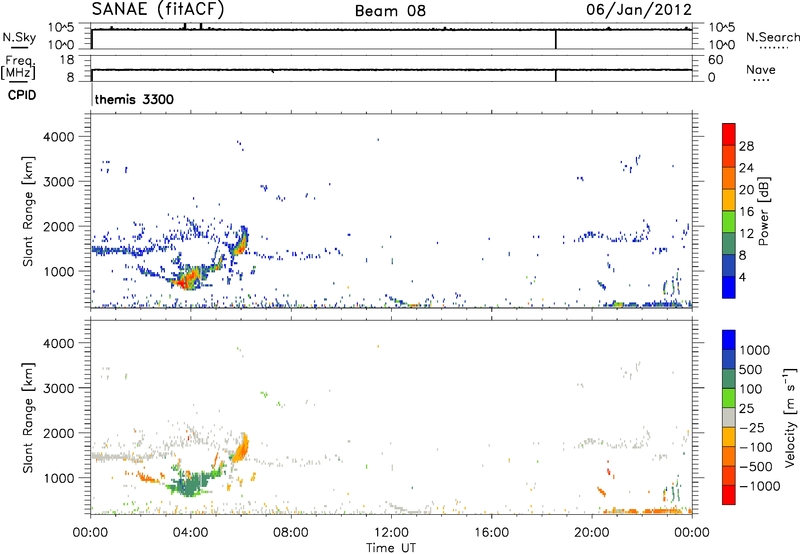Click the 4000 tick on power panel axis
Screen dimensions: 800x554
point(59,137)
